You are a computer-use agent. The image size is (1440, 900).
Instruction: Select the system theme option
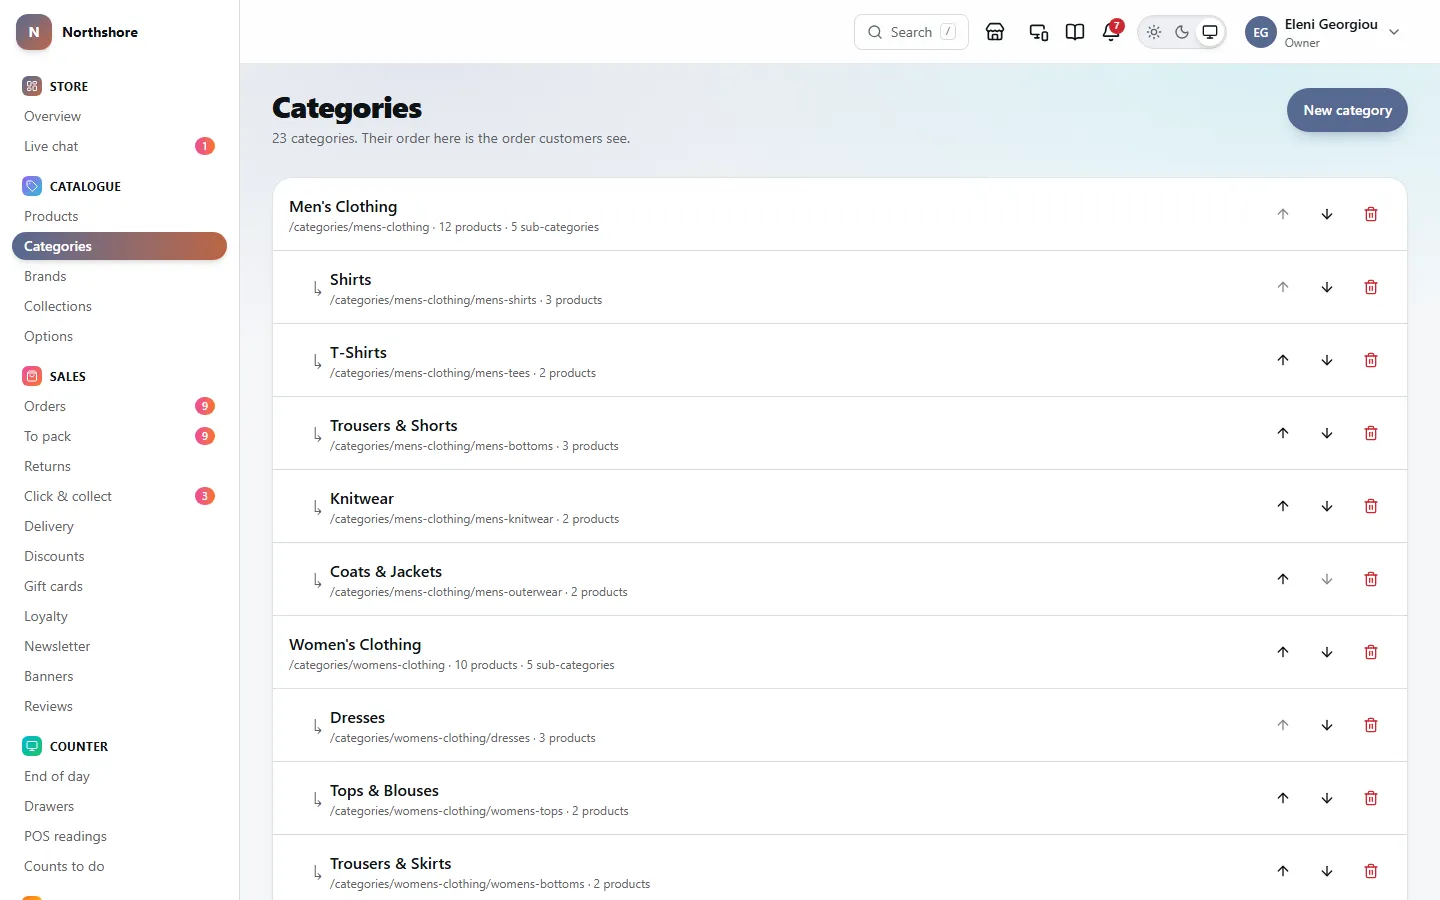pos(1210,32)
